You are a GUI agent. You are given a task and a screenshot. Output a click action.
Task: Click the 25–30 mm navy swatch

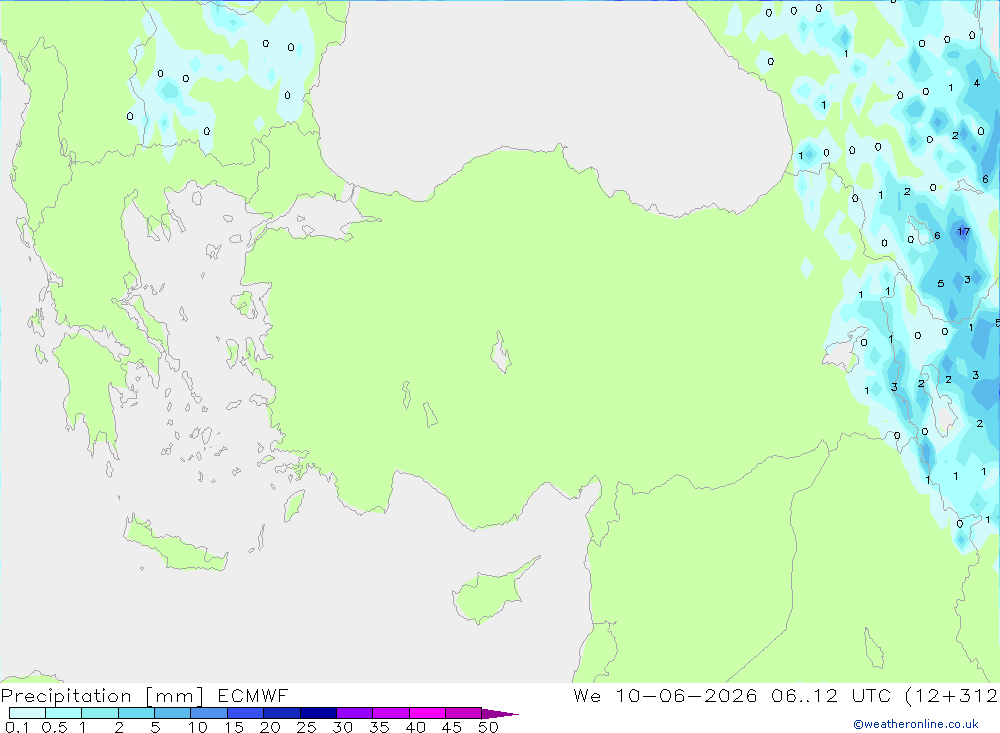(x=318, y=713)
